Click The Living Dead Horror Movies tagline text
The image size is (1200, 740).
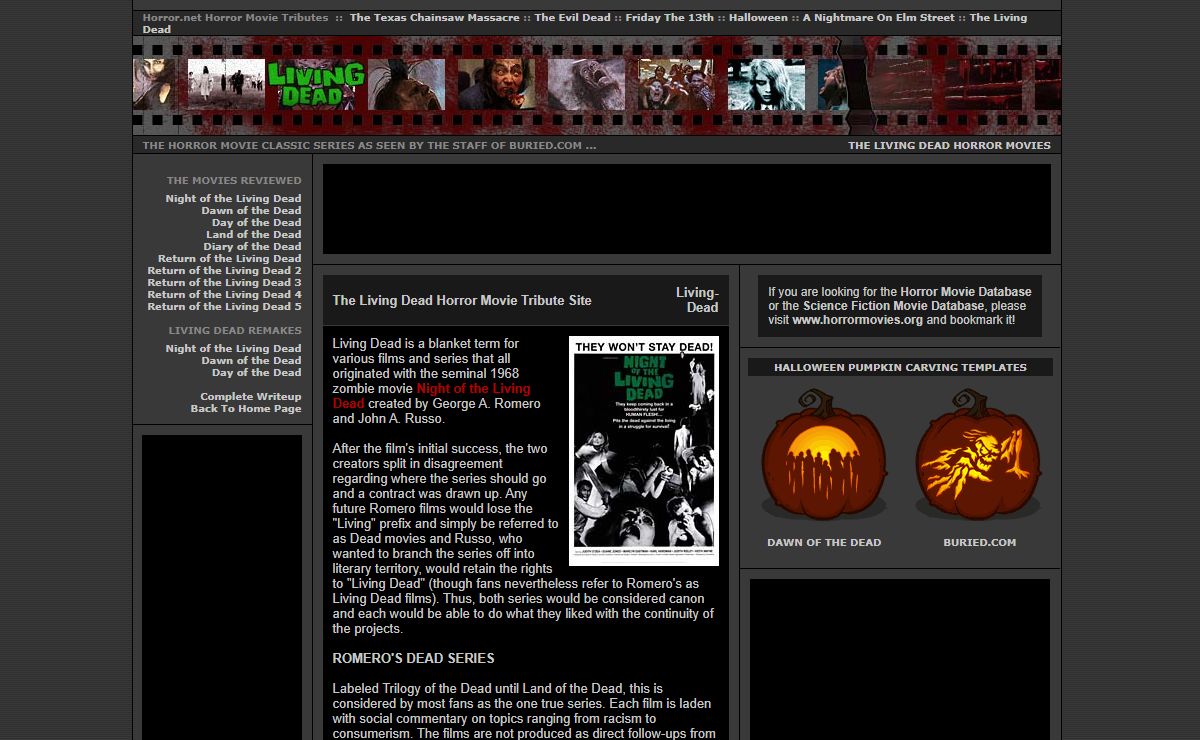[x=949, y=145]
